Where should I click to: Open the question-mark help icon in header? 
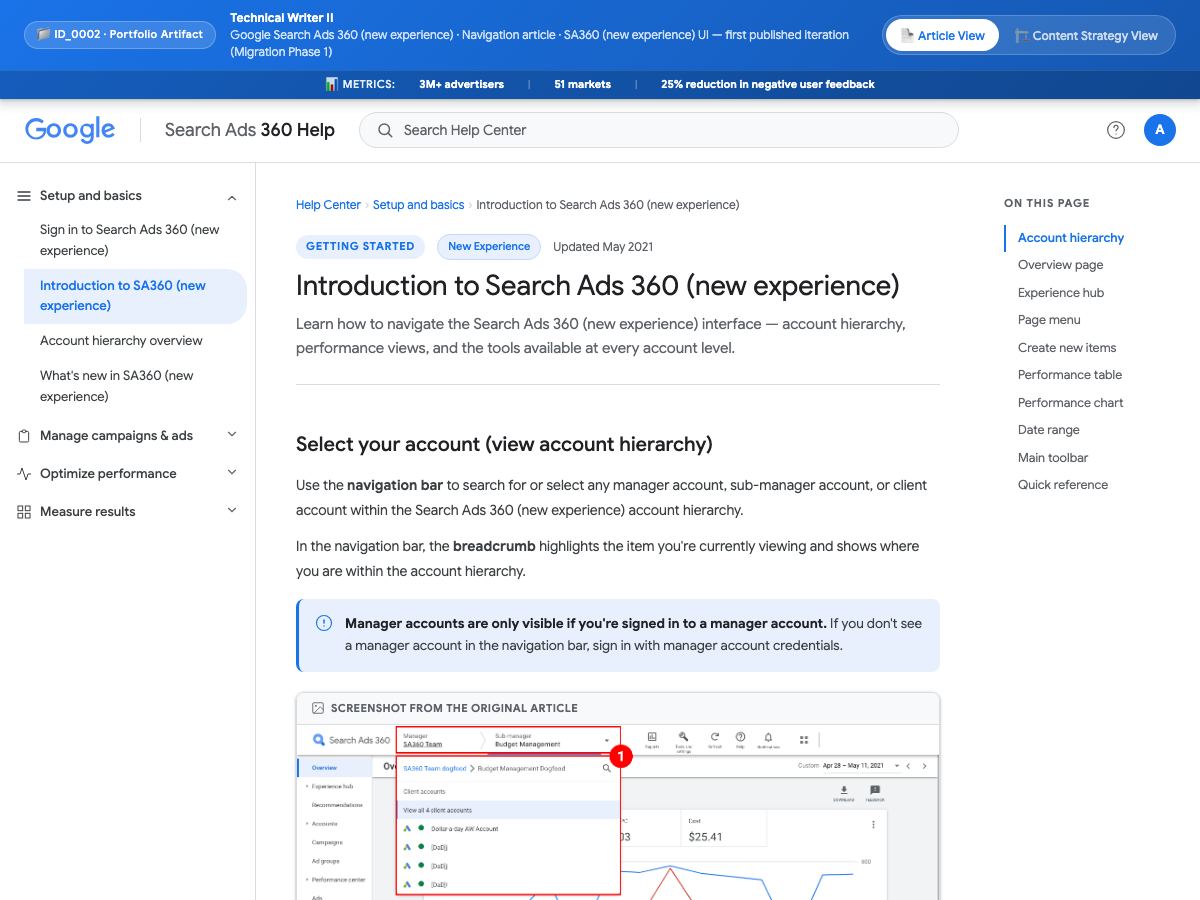pos(1116,130)
